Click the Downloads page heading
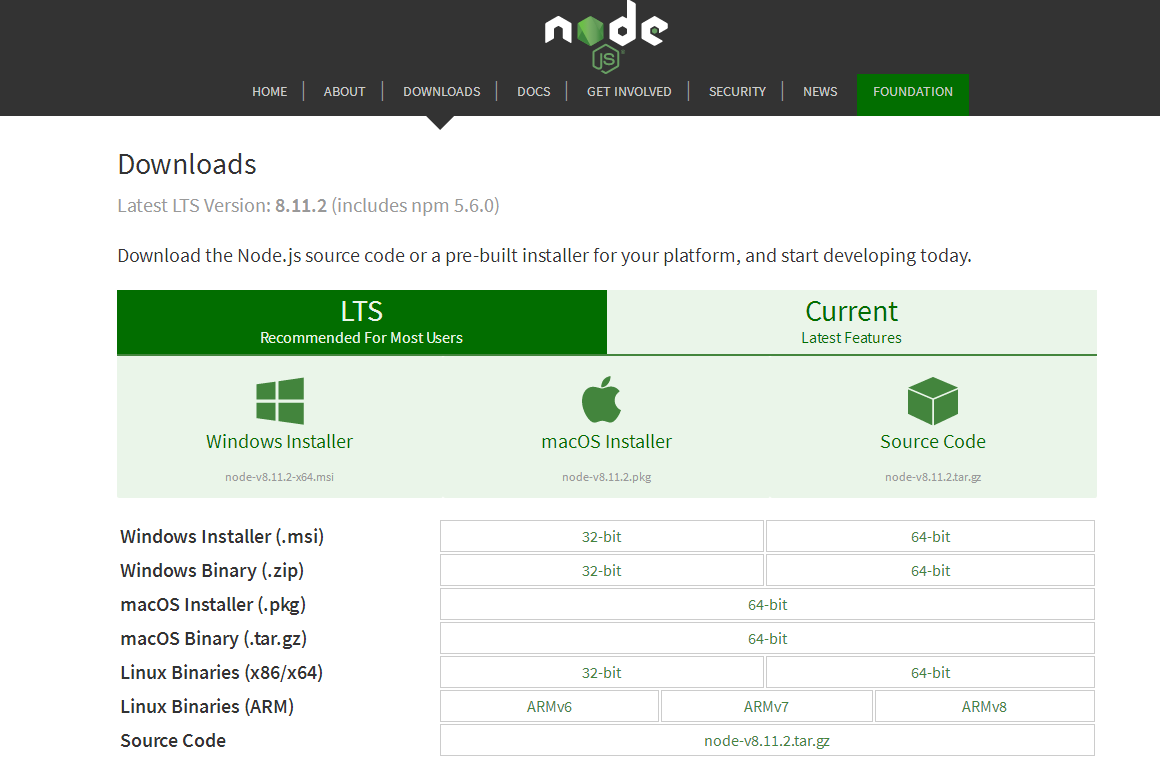1160x780 pixels. point(187,164)
